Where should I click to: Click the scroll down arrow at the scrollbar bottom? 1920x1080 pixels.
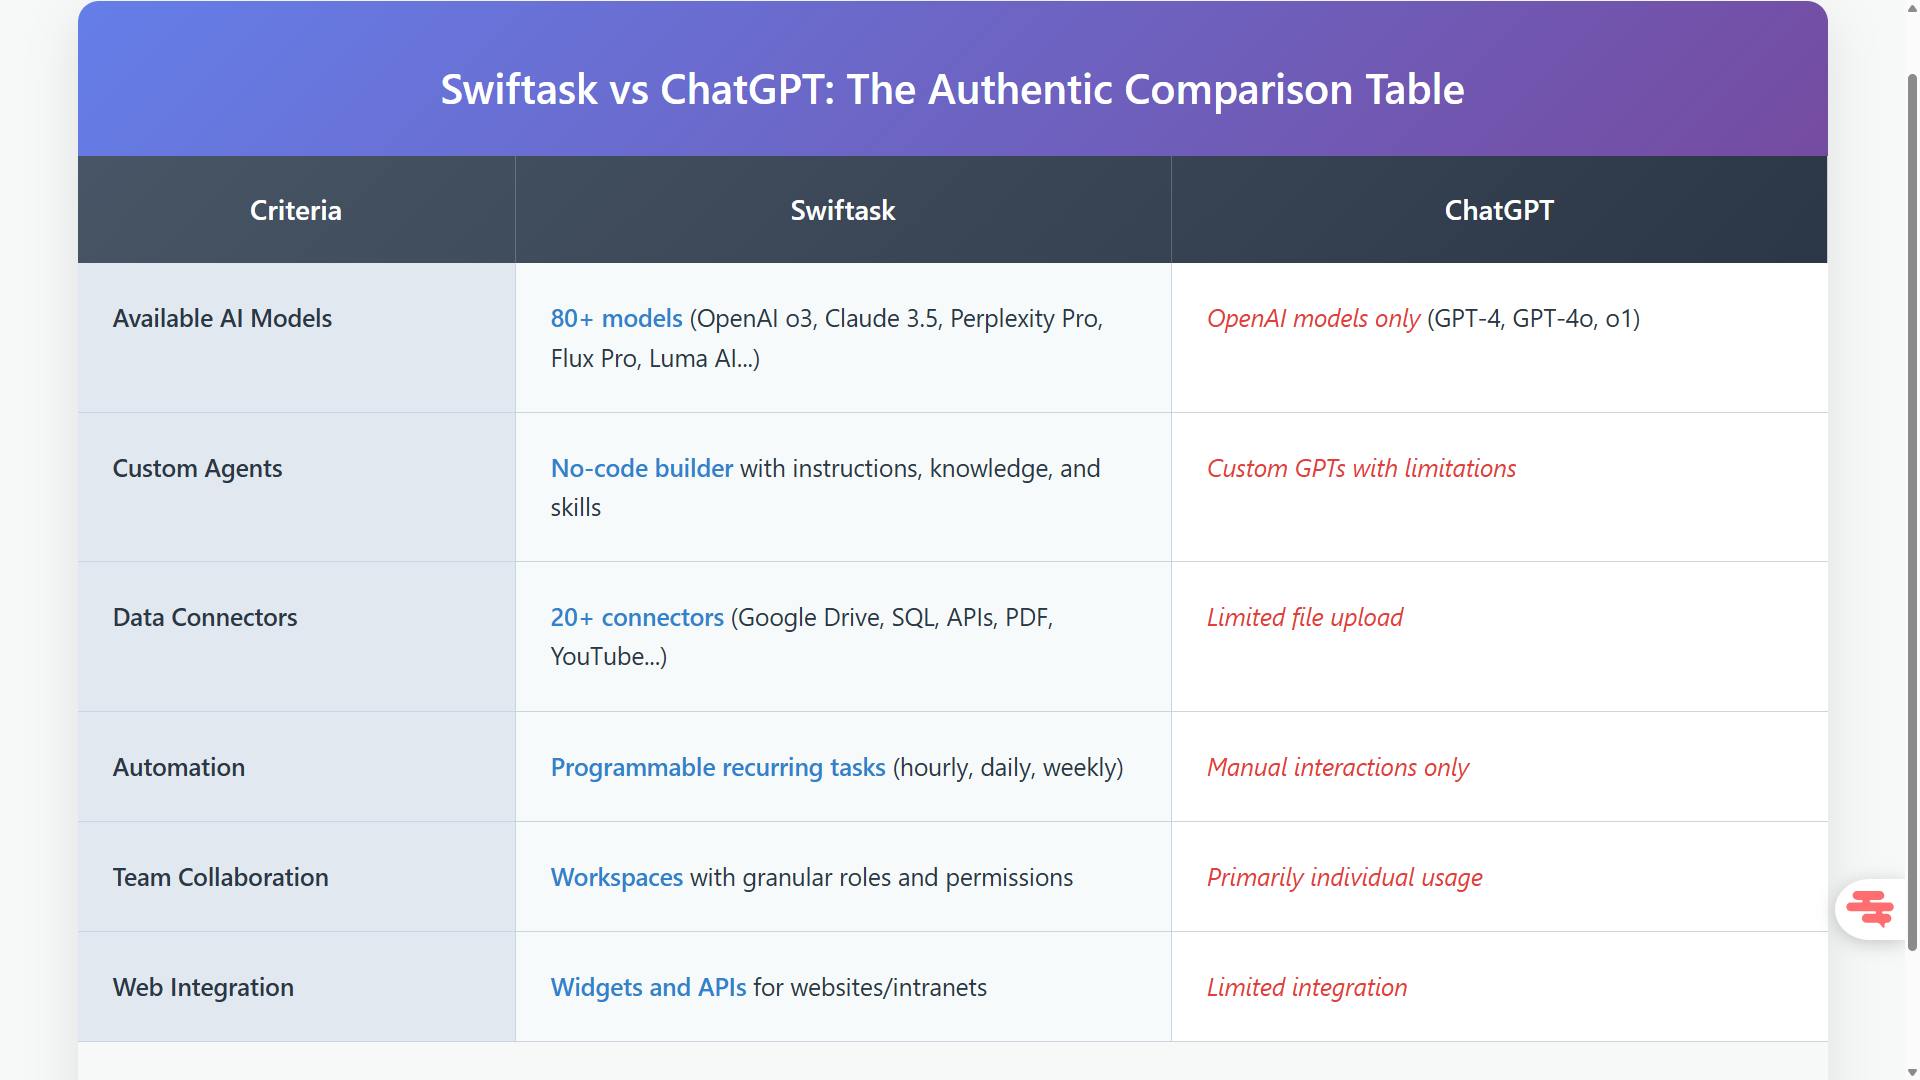[1912, 1071]
